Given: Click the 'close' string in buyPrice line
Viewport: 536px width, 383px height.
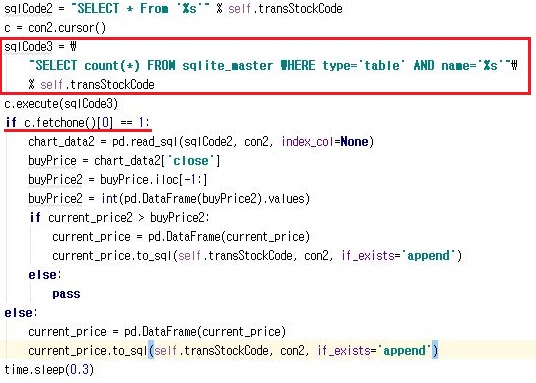Looking at the screenshot, I should [191, 161].
